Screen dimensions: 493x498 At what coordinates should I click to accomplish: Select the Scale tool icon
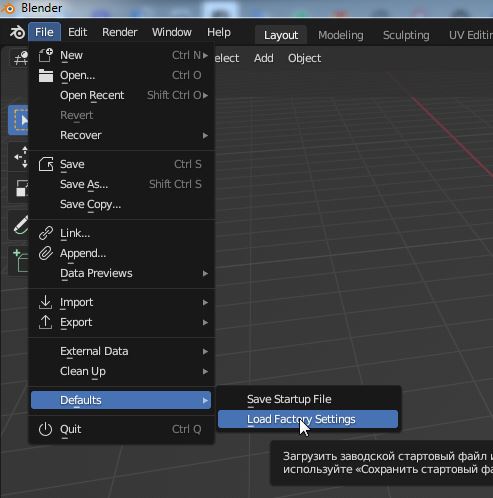point(20,188)
